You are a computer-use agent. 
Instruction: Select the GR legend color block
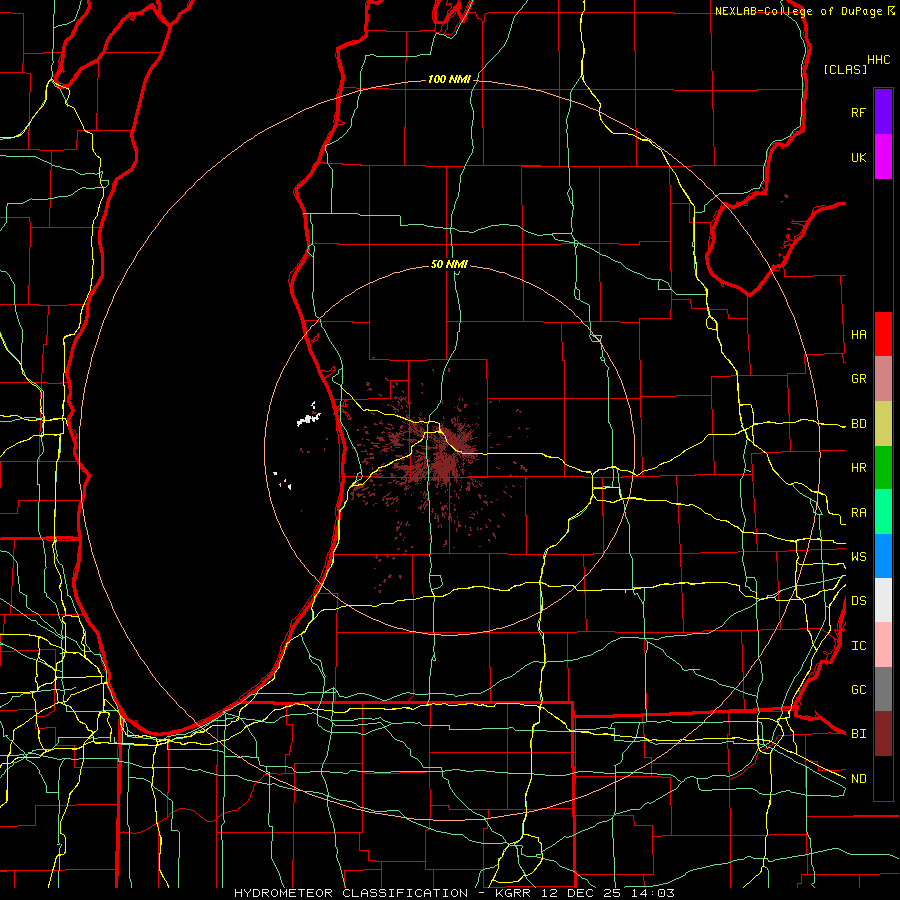pyautogui.click(x=883, y=378)
